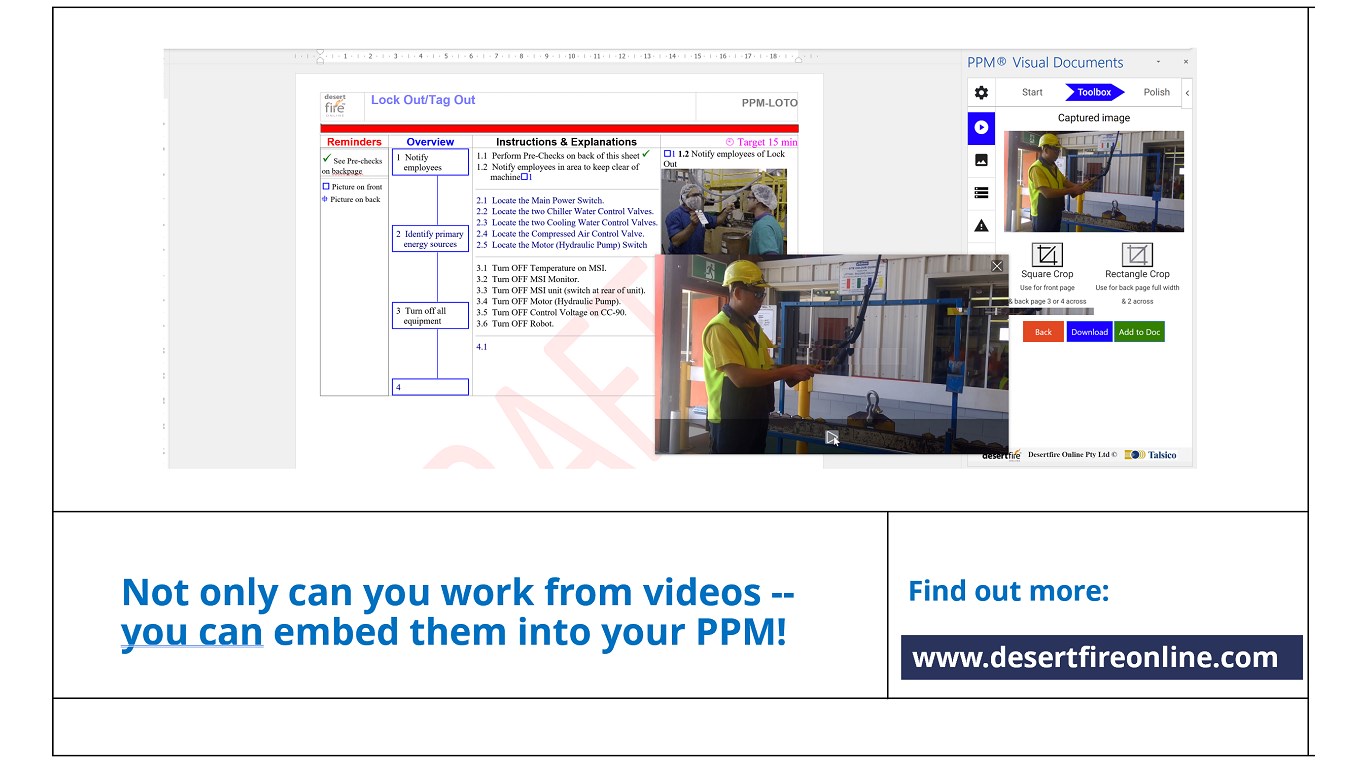This screenshot has height=768, width=1366.
Task: Choose the Square Crop icon
Action: pyautogui.click(x=1047, y=254)
